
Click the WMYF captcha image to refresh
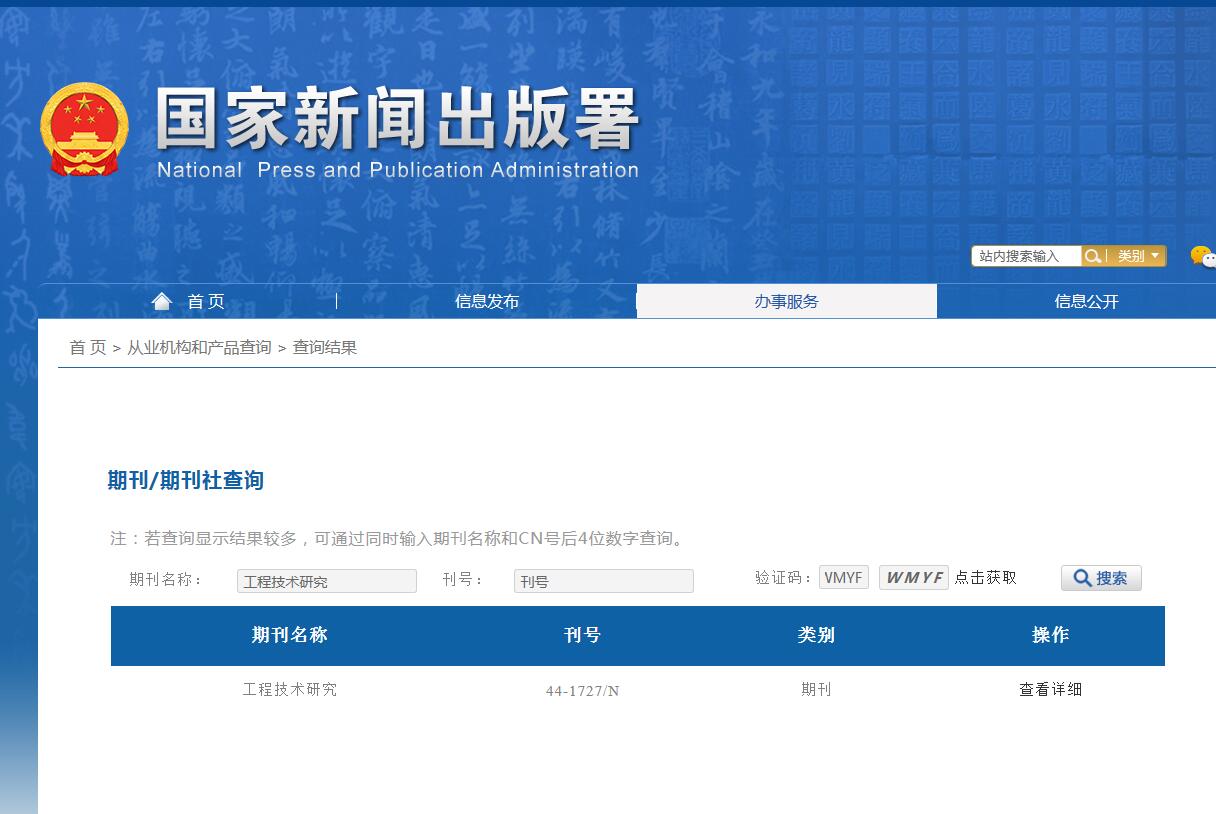pyautogui.click(x=913, y=577)
